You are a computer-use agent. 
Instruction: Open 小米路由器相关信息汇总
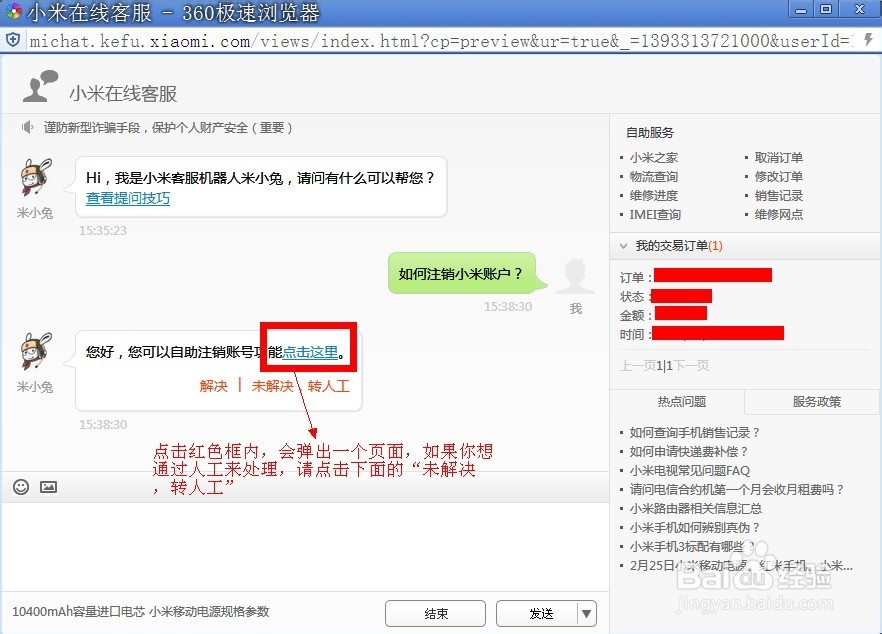tap(695, 509)
